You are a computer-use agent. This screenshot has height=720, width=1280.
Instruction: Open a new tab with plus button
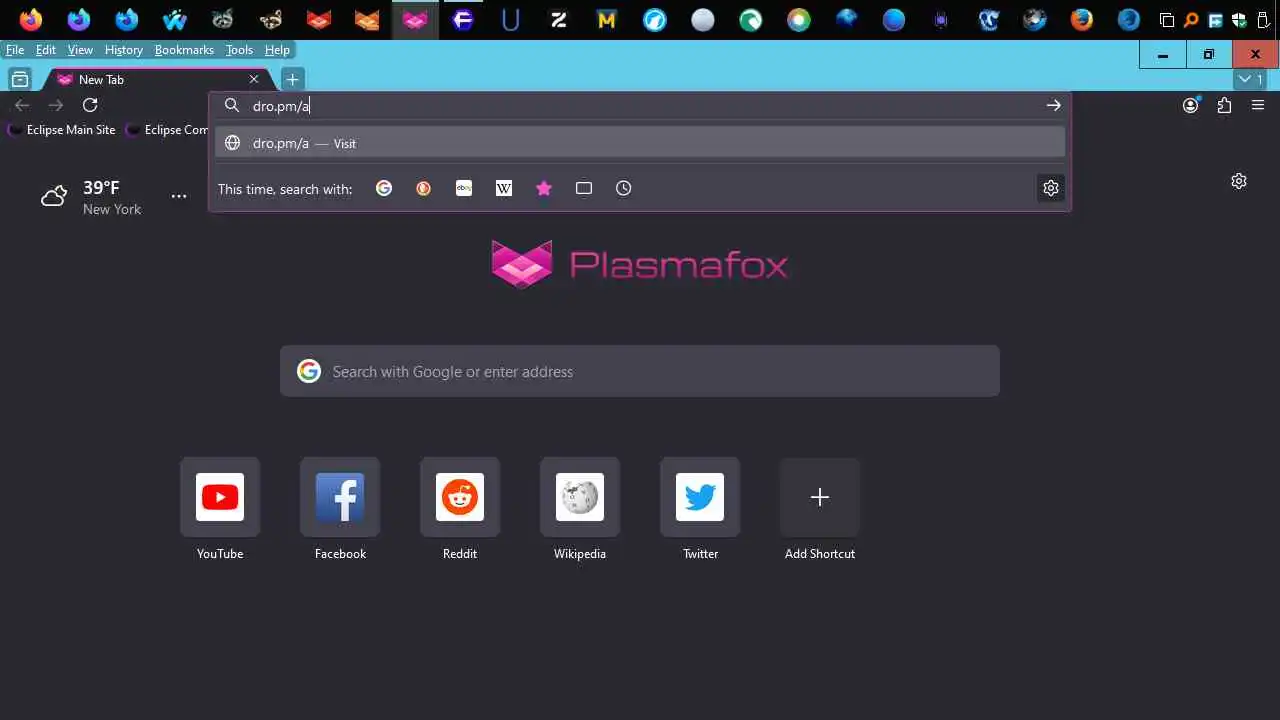pos(292,79)
